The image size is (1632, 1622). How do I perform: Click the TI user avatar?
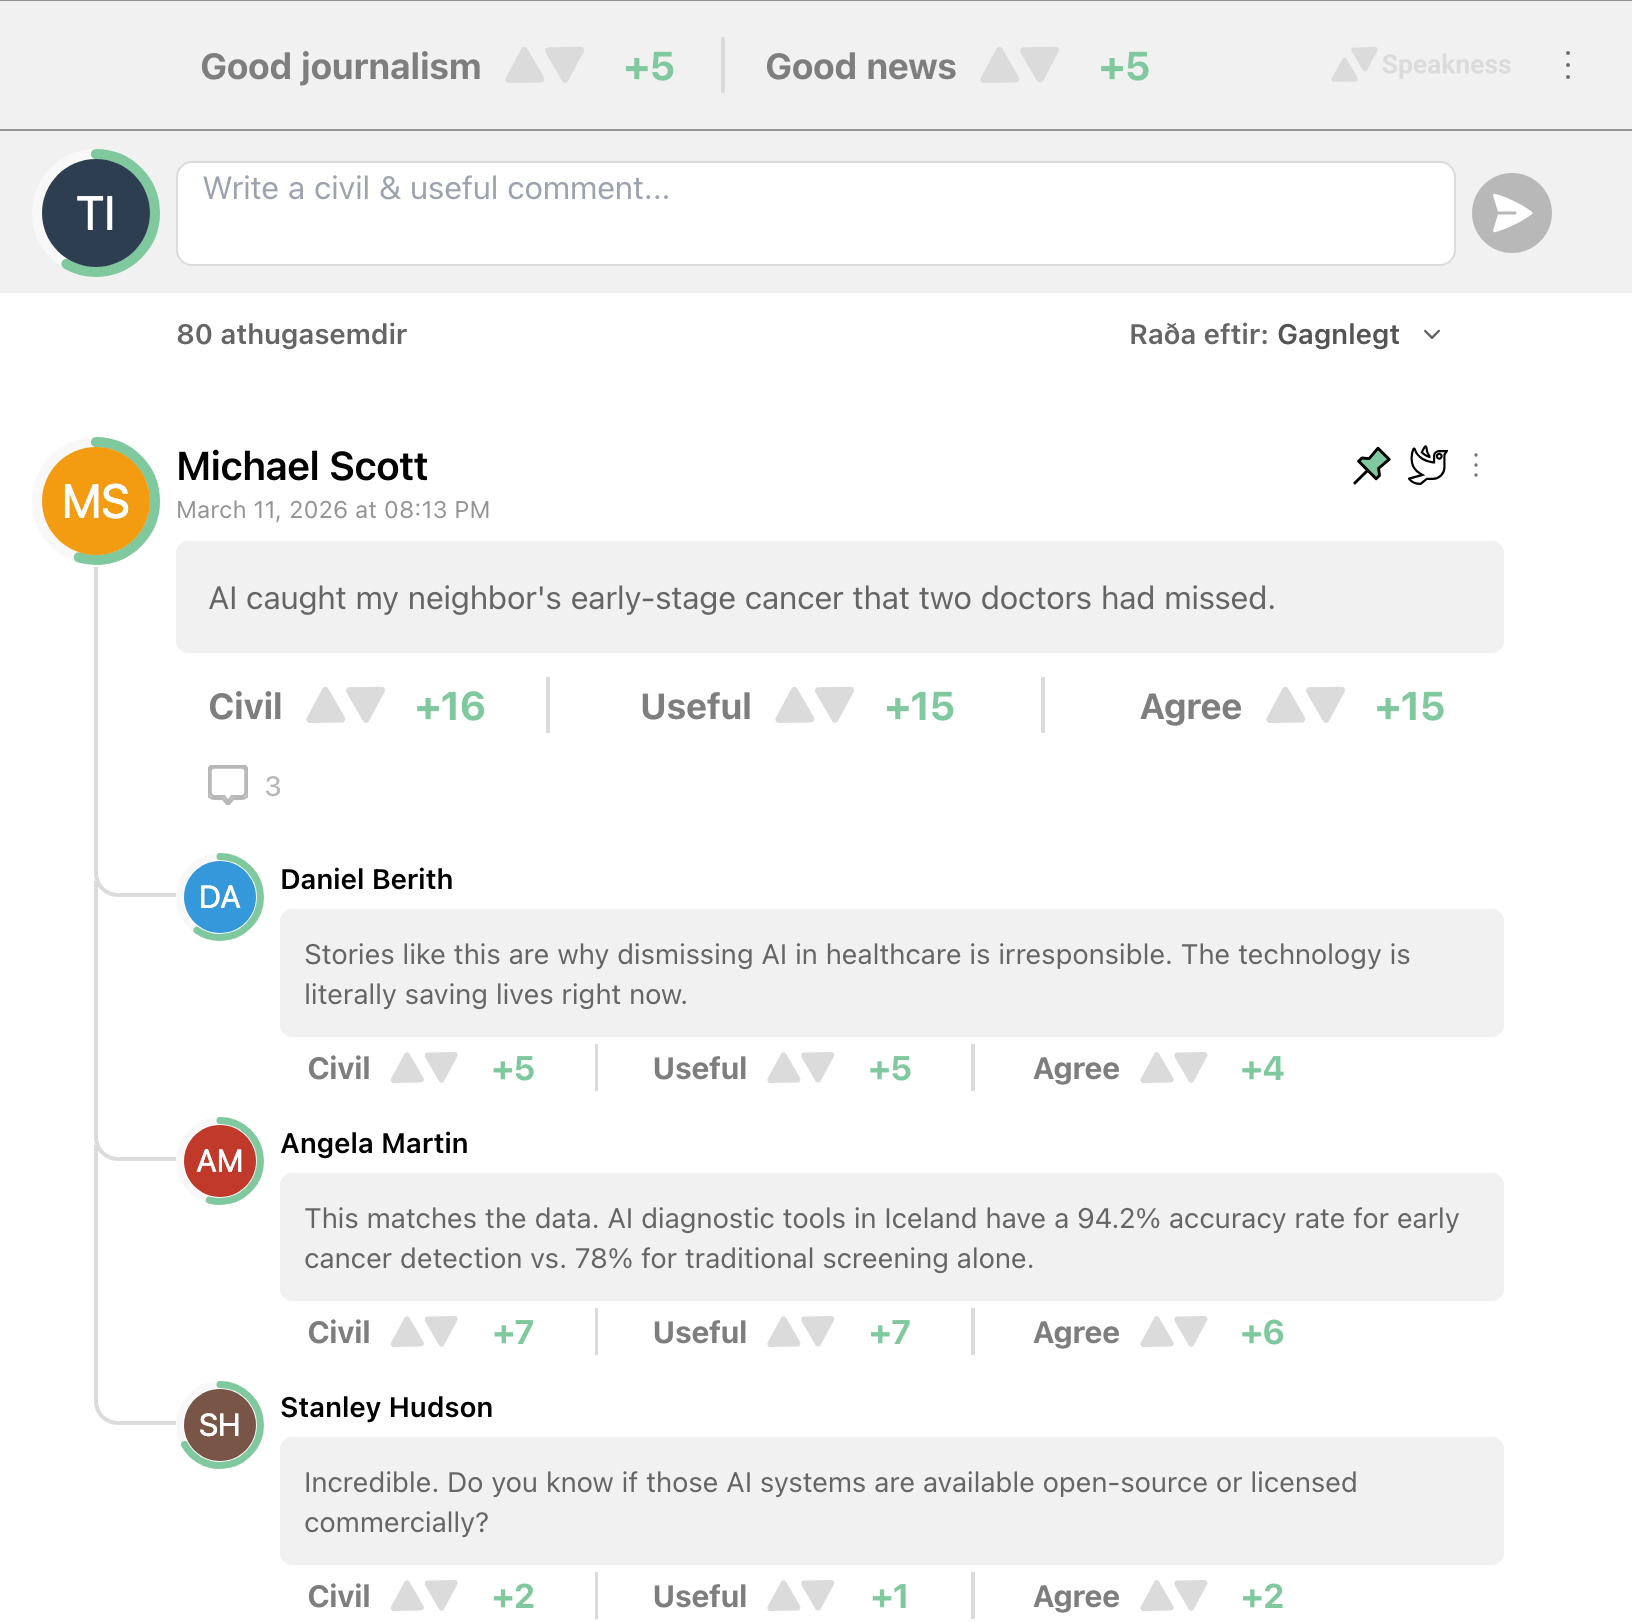pyautogui.click(x=96, y=213)
